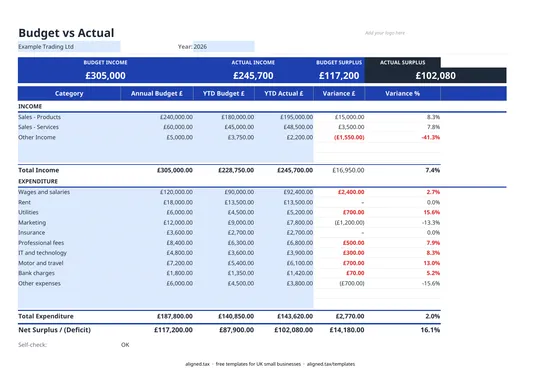The height and width of the screenshot is (382, 540).
Task: Click Total Expenditure variance £2,770.00
Action: 350,316
